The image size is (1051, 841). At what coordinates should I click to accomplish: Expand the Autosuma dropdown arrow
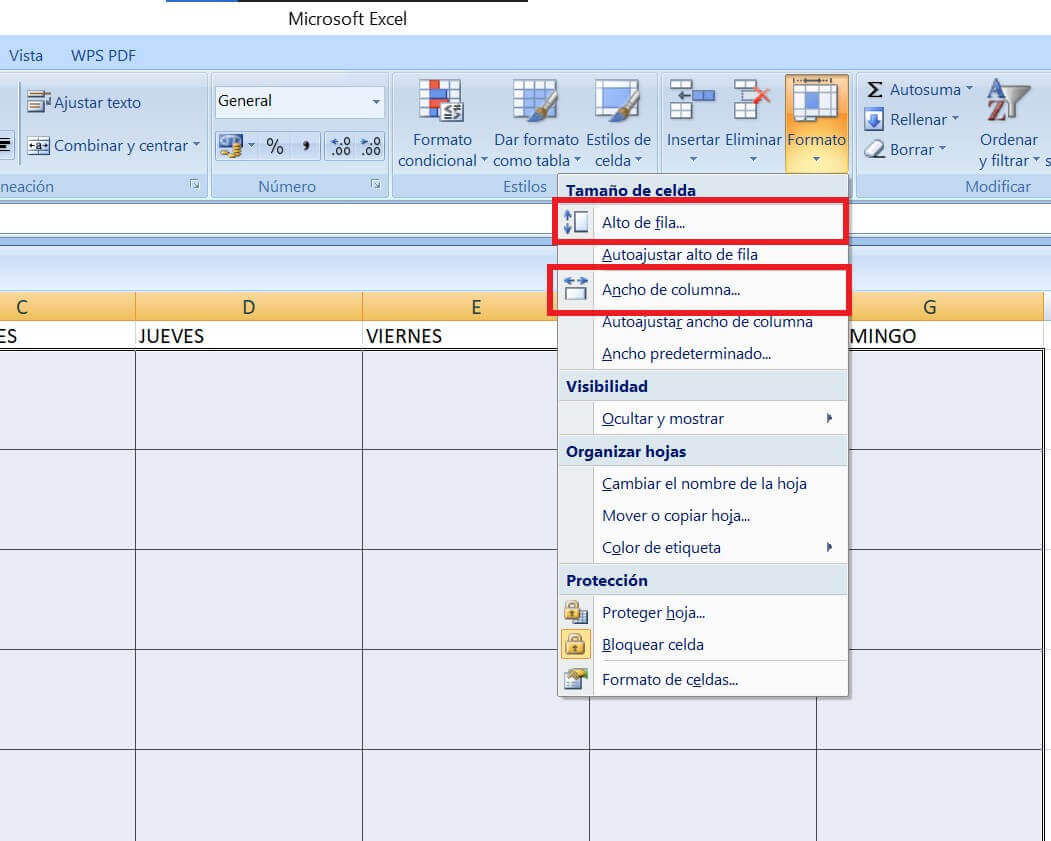(969, 88)
